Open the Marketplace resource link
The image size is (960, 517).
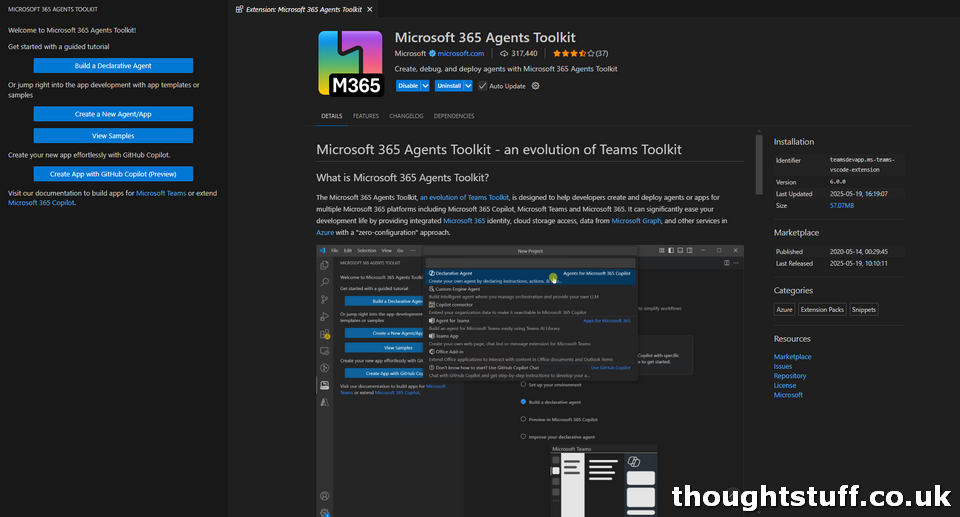[x=792, y=357]
